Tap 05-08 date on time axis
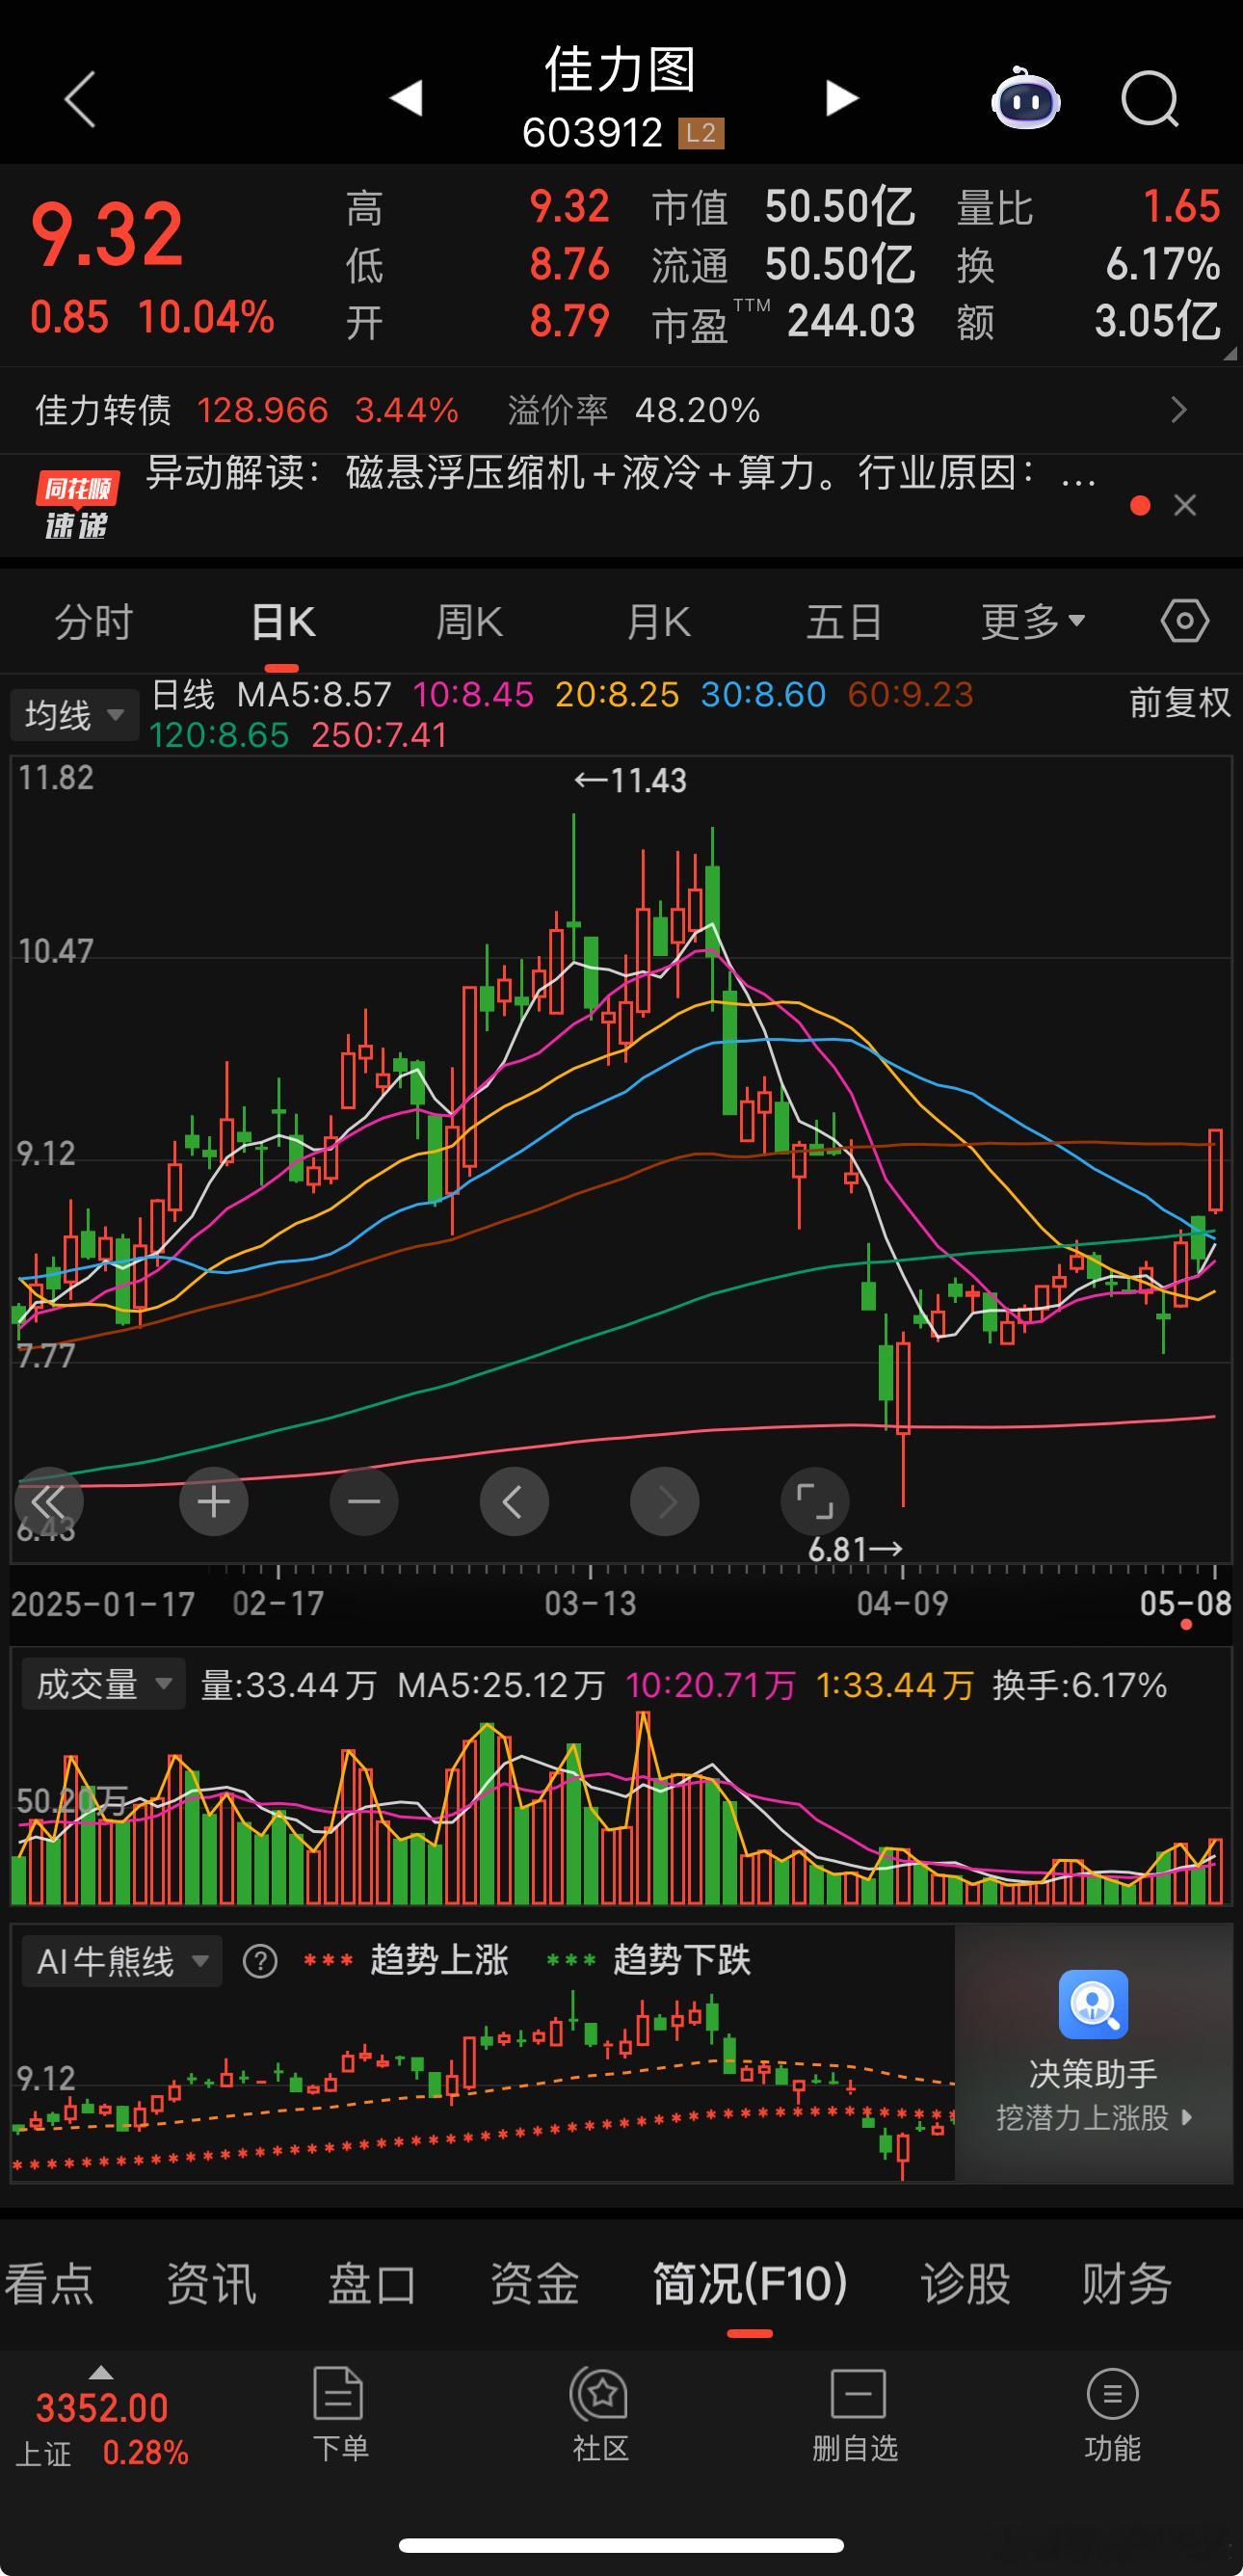This screenshot has width=1243, height=2576. click(1185, 1603)
